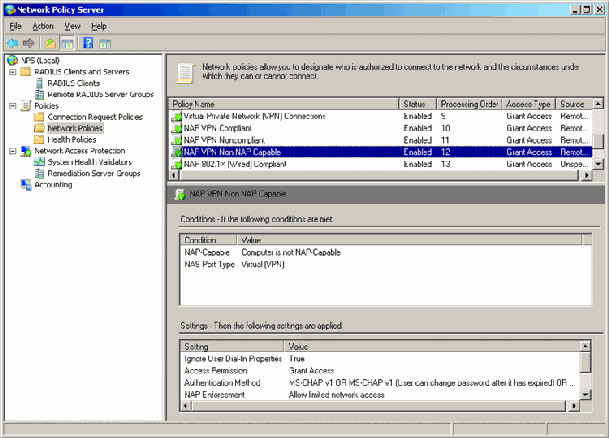Click the Show/Hide Action Pane toolbar icon
This screenshot has height=438, width=609.
click(x=105, y=43)
